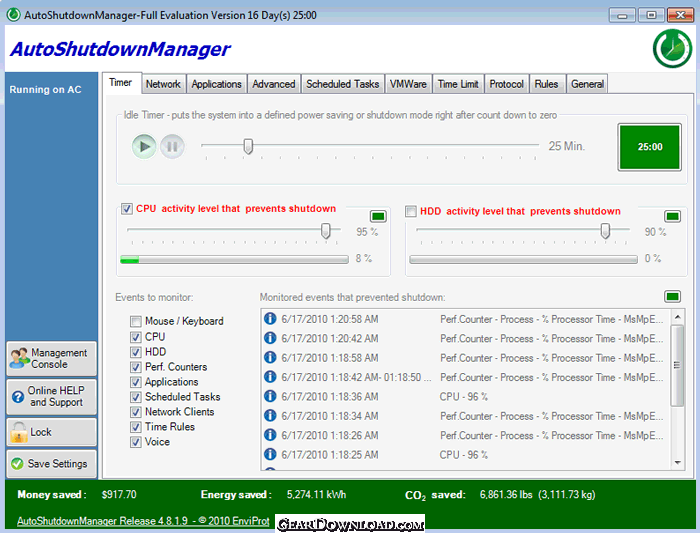Click info icon for 1:18:34 AM event
The image size is (700, 533).
coord(270,415)
